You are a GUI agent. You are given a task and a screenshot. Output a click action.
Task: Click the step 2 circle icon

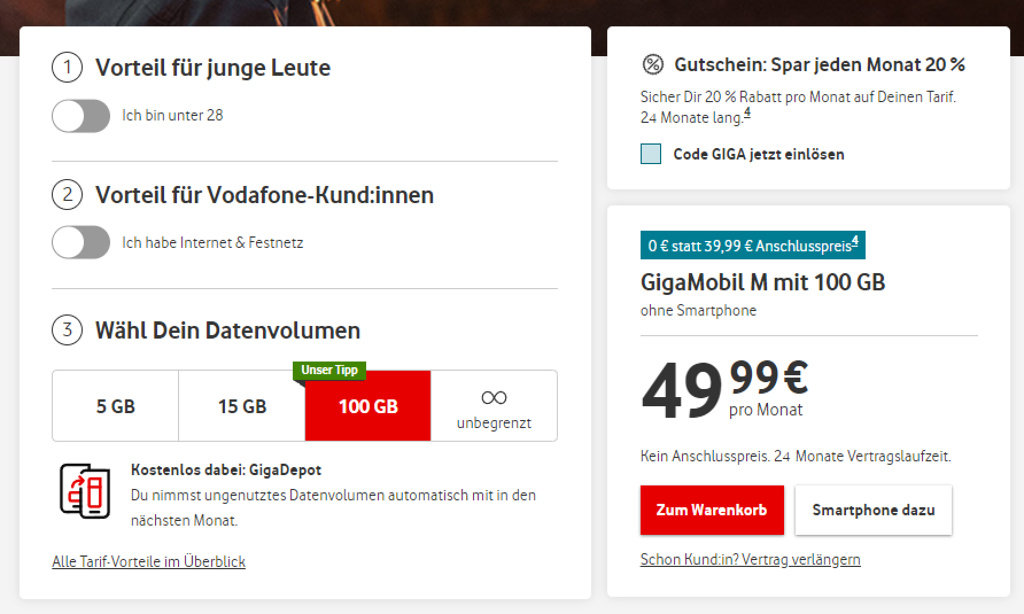[x=67, y=194]
